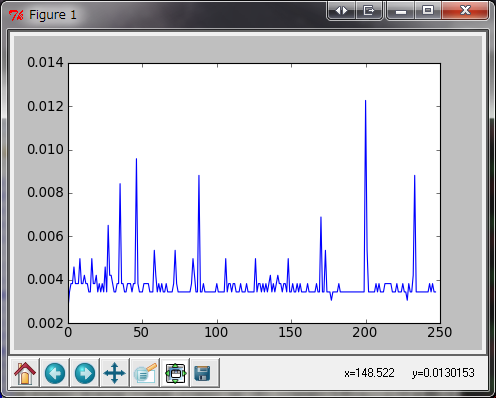Go forward to next view arrow
This screenshot has height=398, width=496.
[x=85, y=373]
